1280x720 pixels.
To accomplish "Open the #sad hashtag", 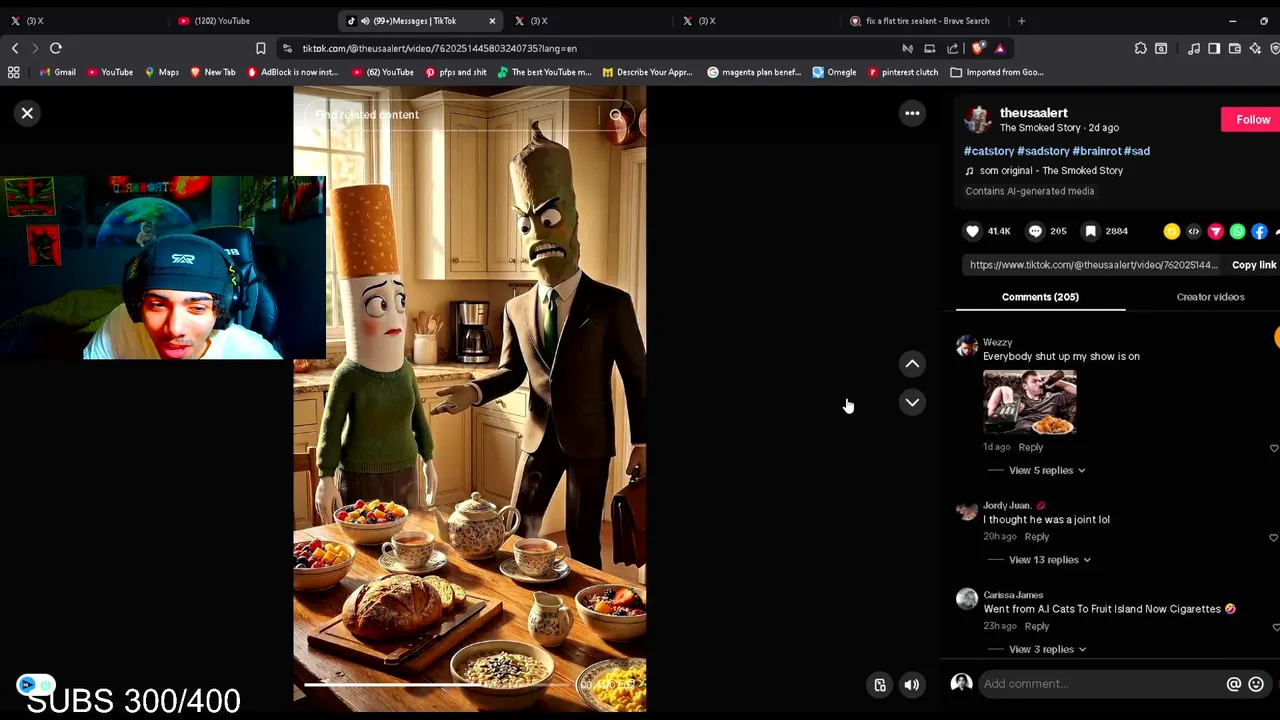I will [x=1137, y=151].
